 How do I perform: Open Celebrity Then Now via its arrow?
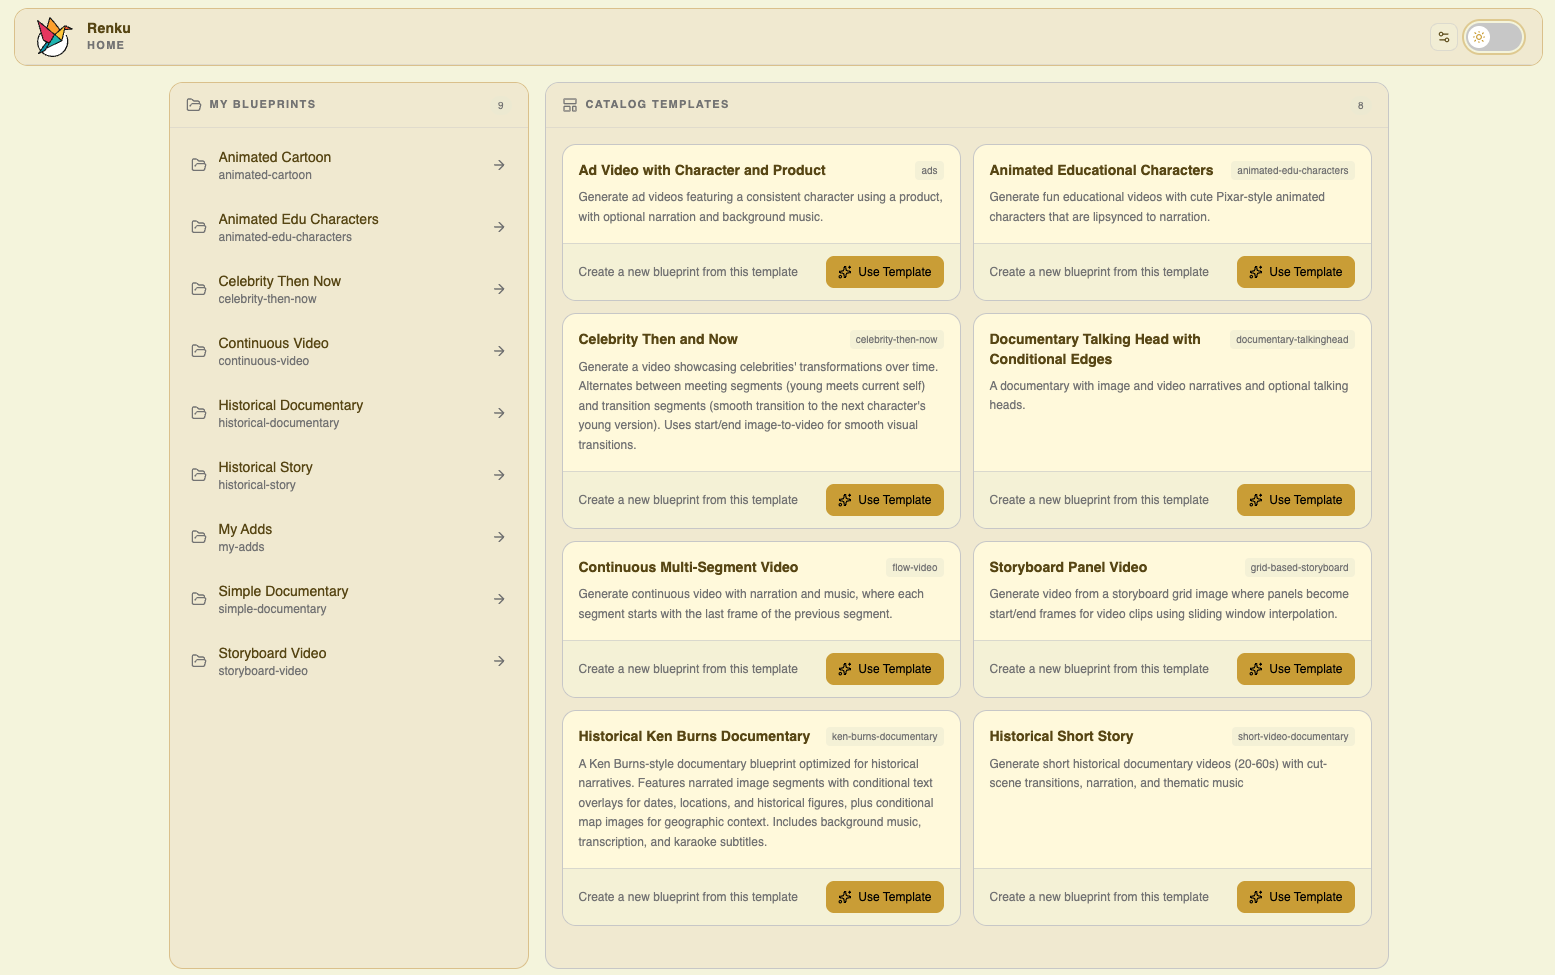point(499,289)
